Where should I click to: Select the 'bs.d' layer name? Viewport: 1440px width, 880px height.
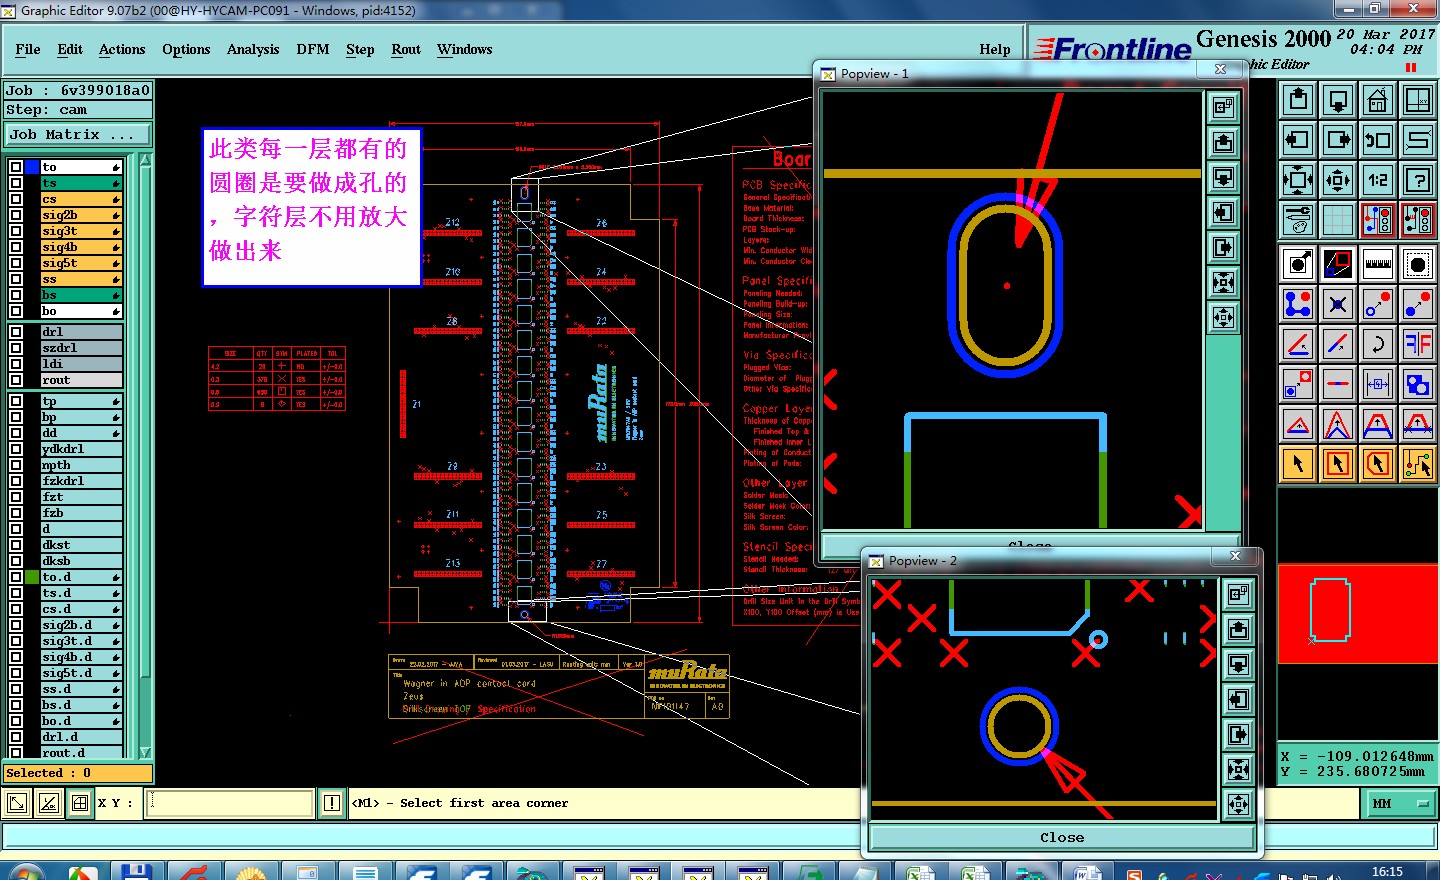(x=81, y=705)
